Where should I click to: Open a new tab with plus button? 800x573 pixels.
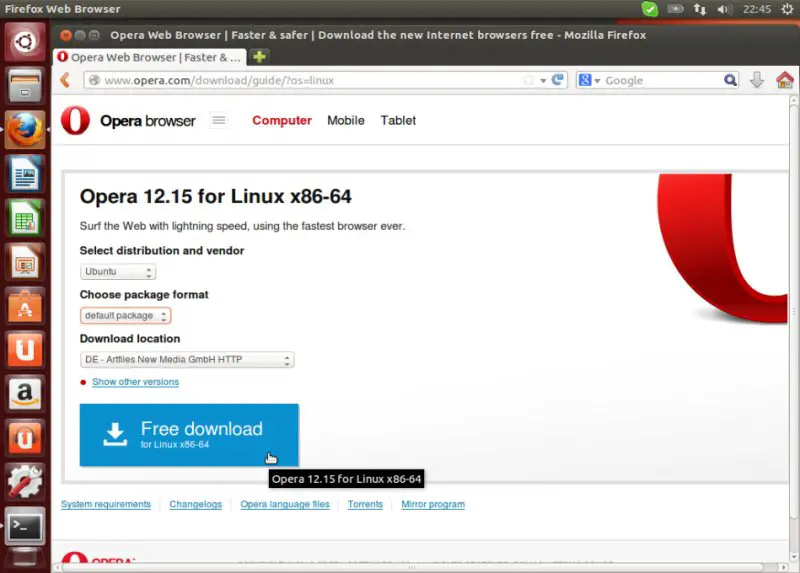tap(260, 57)
